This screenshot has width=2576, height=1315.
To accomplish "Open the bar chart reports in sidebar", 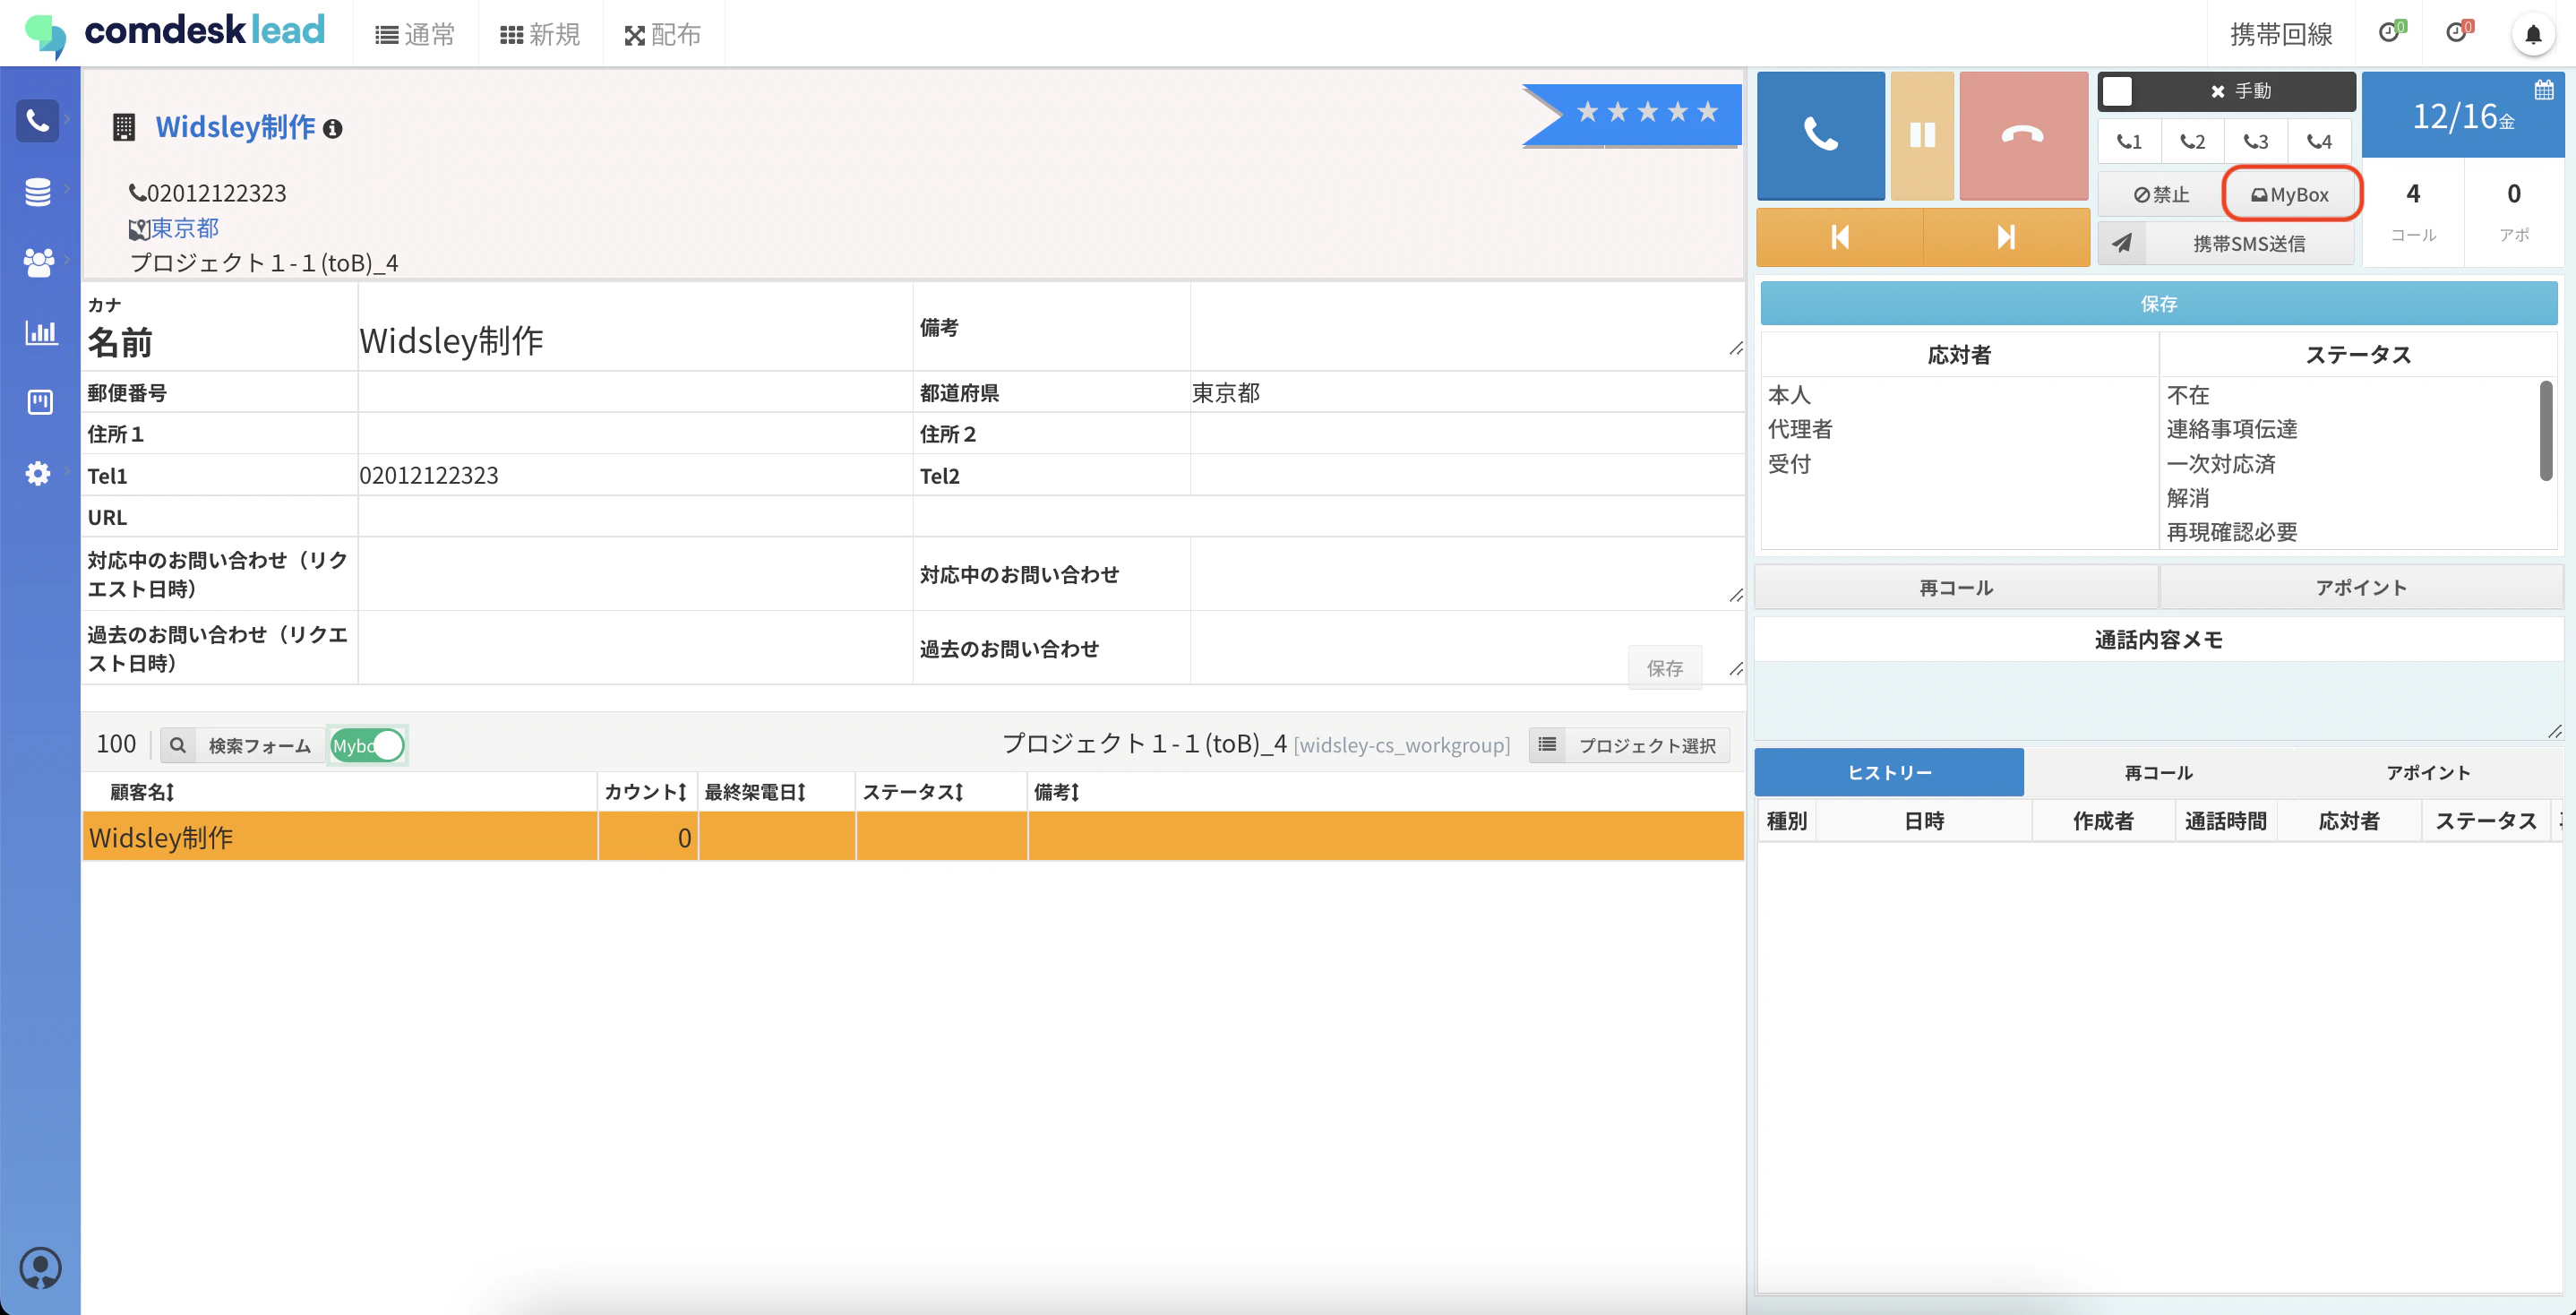I will coord(40,332).
